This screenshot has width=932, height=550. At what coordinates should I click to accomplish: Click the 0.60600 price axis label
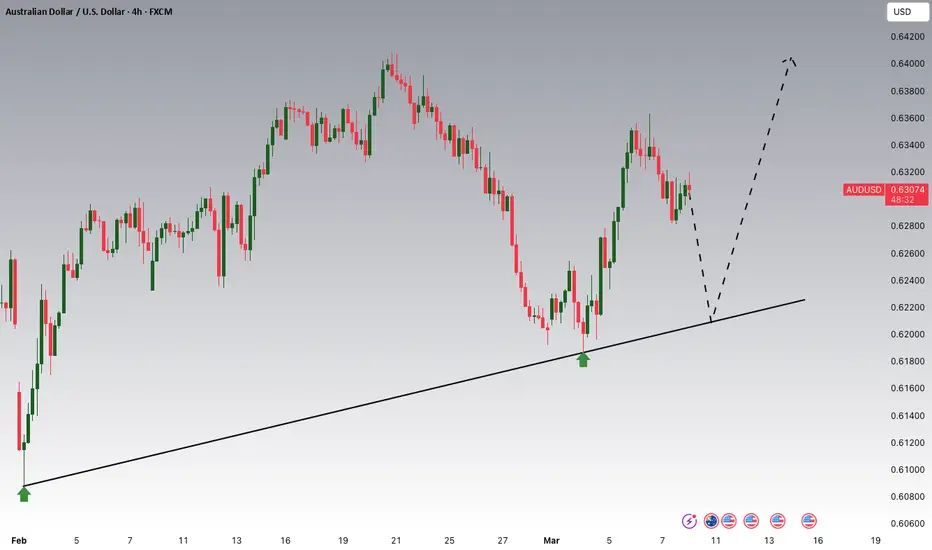(x=907, y=523)
